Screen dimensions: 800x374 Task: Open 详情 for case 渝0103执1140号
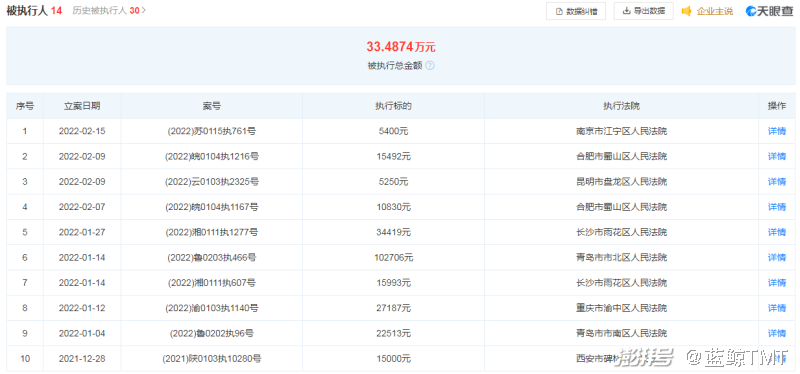click(777, 308)
